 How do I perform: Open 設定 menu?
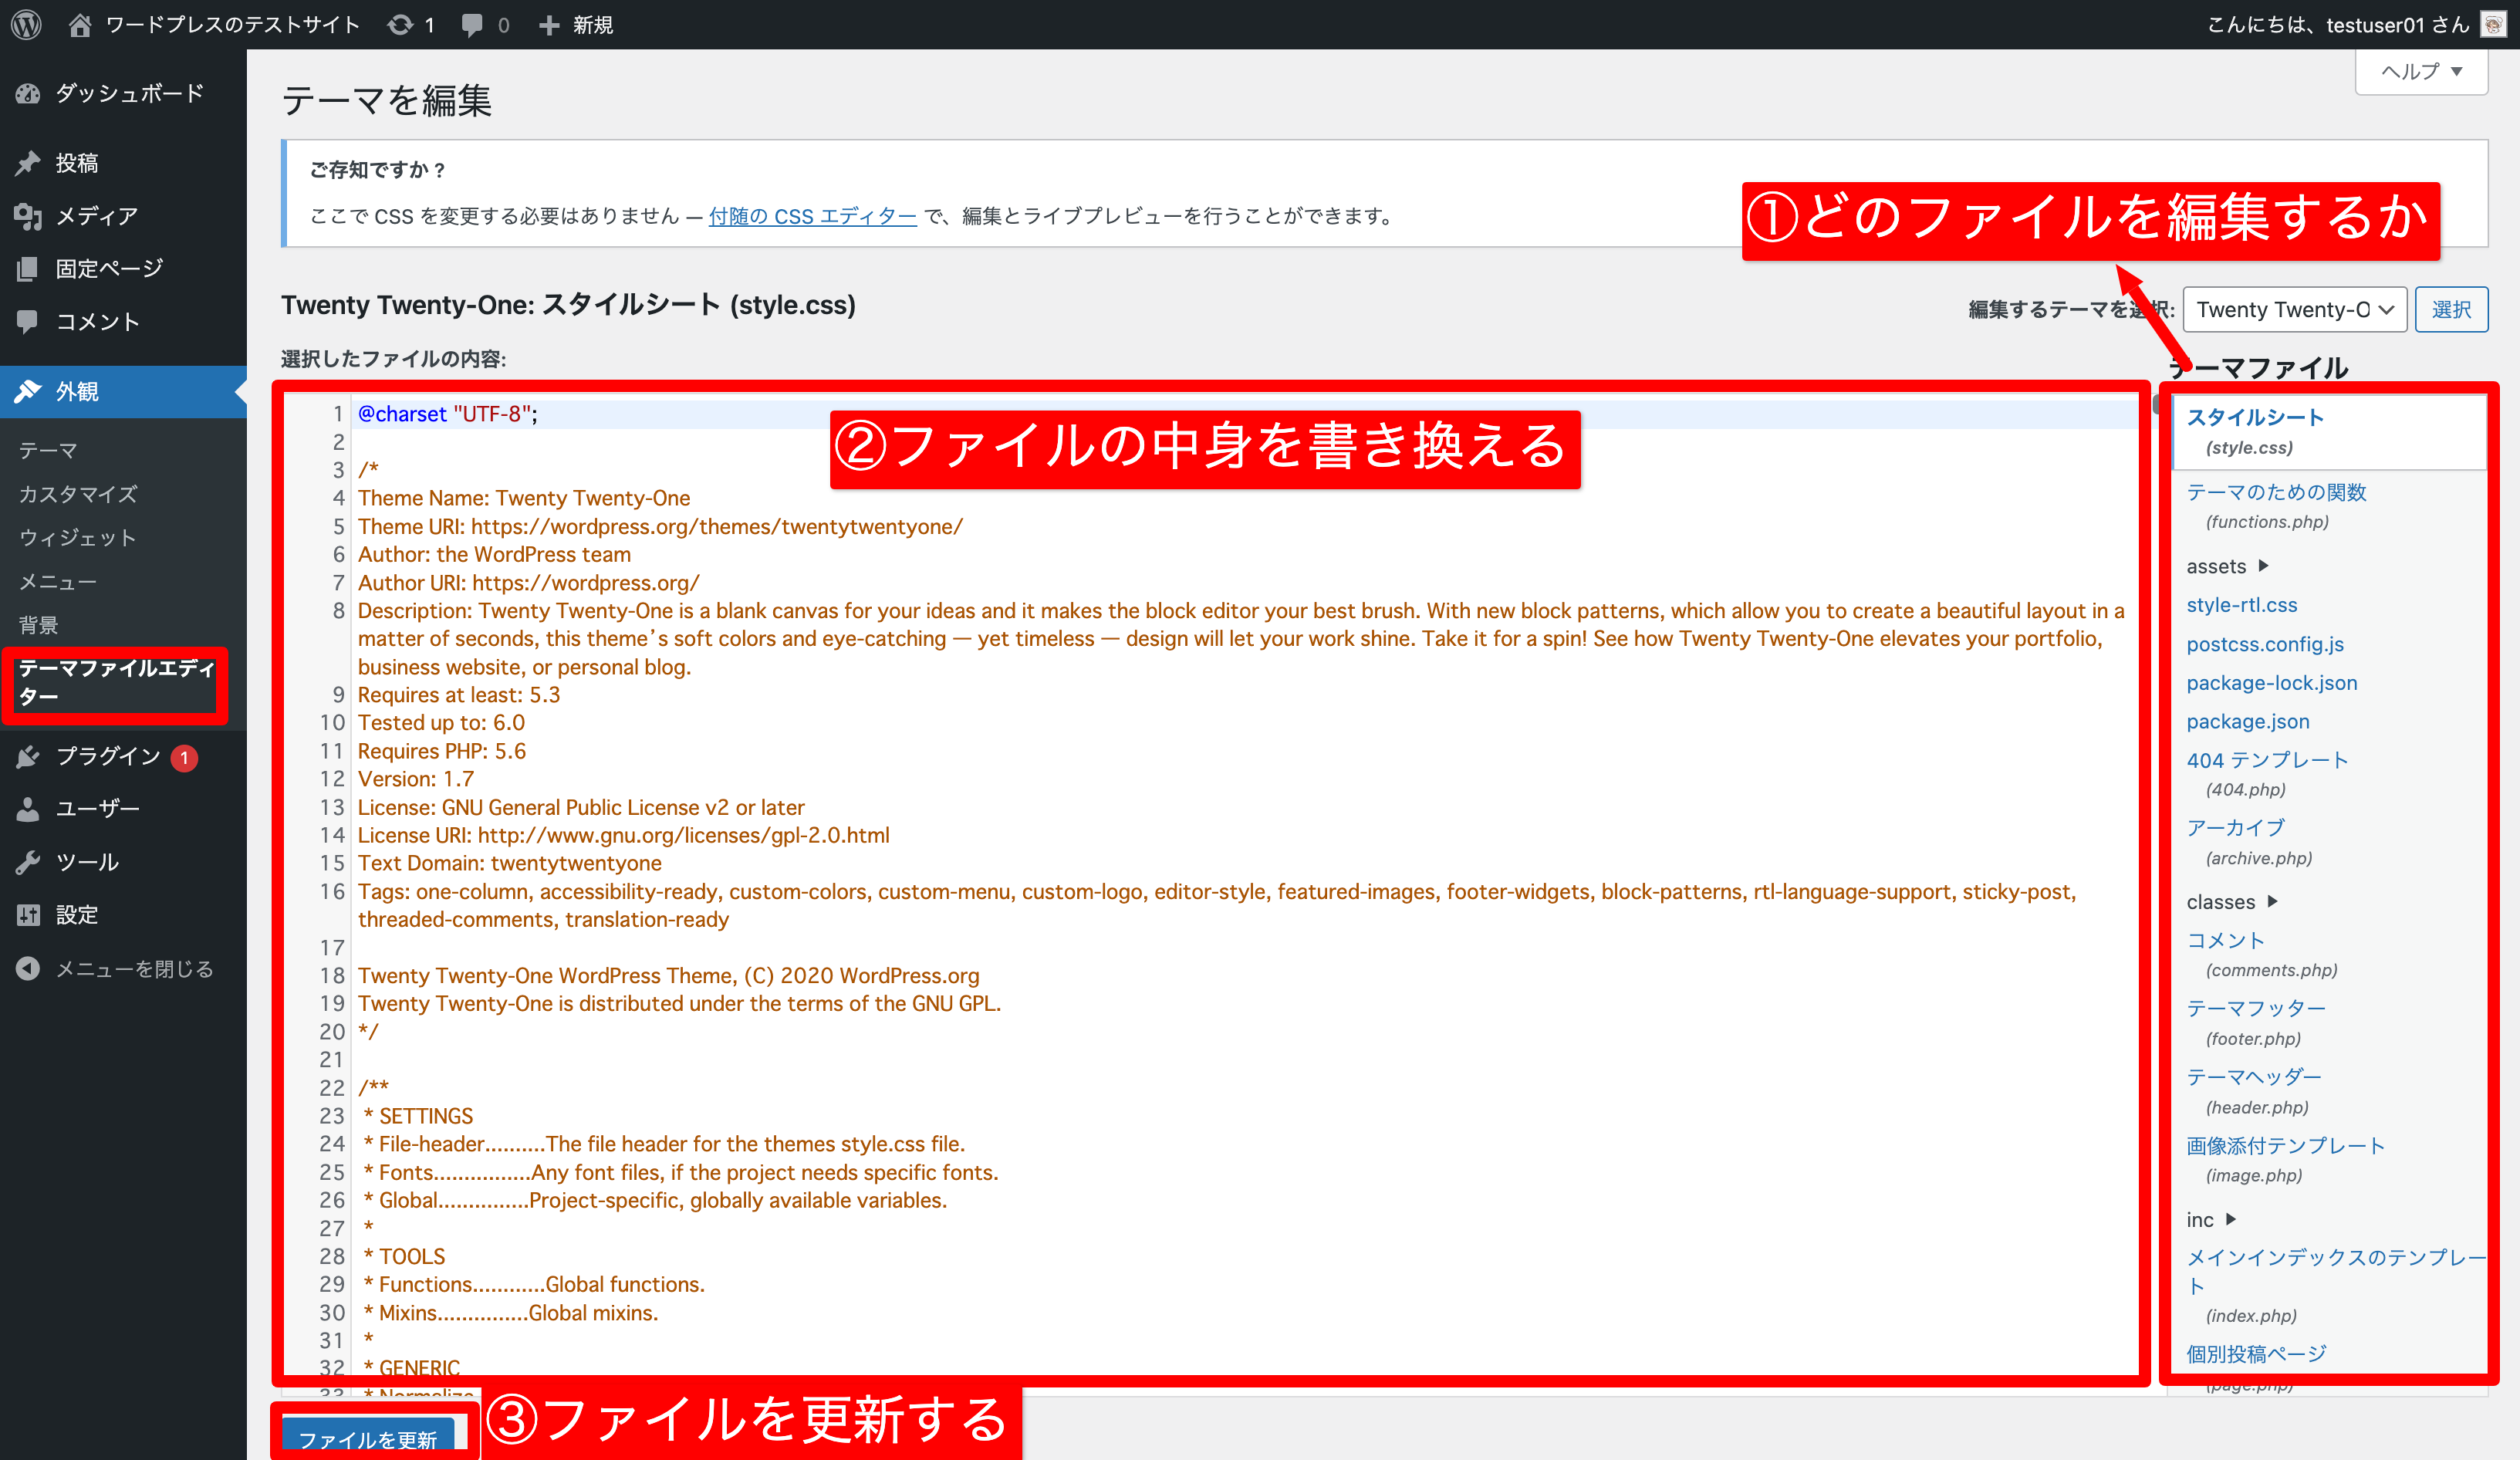click(x=123, y=915)
